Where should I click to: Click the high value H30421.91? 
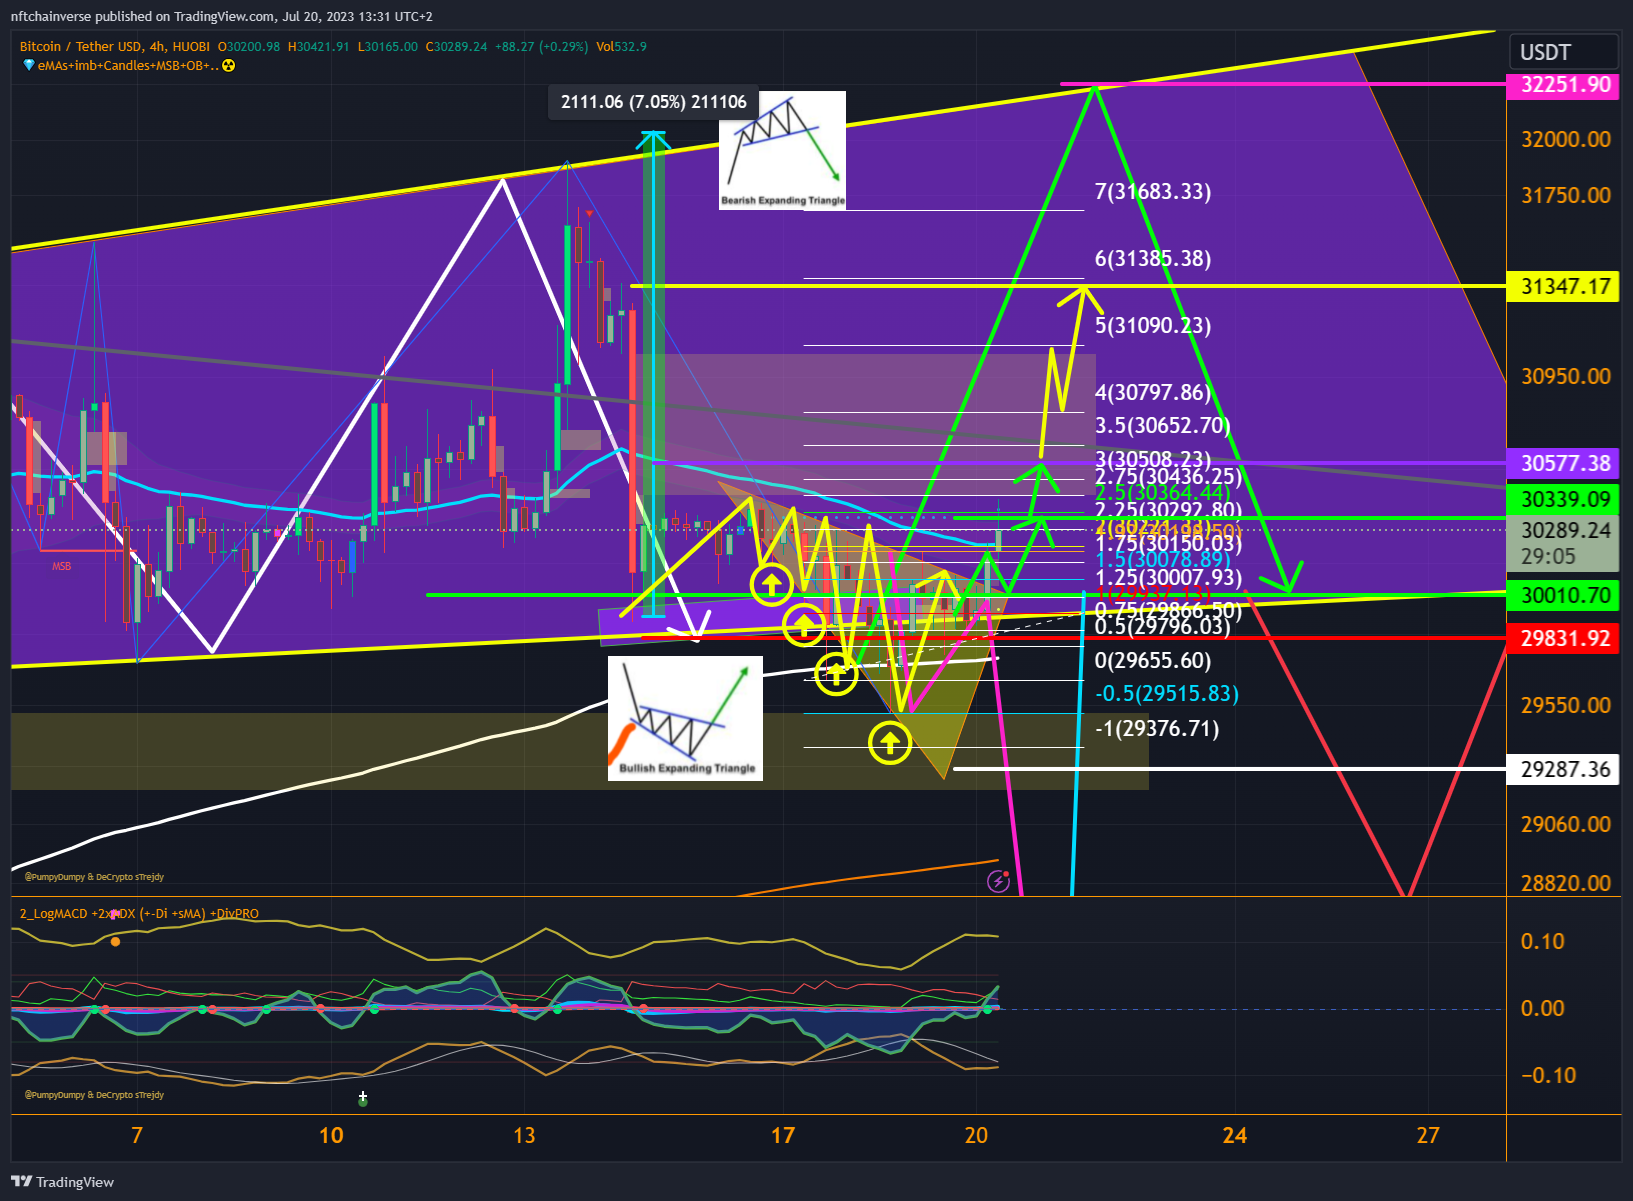point(319,47)
